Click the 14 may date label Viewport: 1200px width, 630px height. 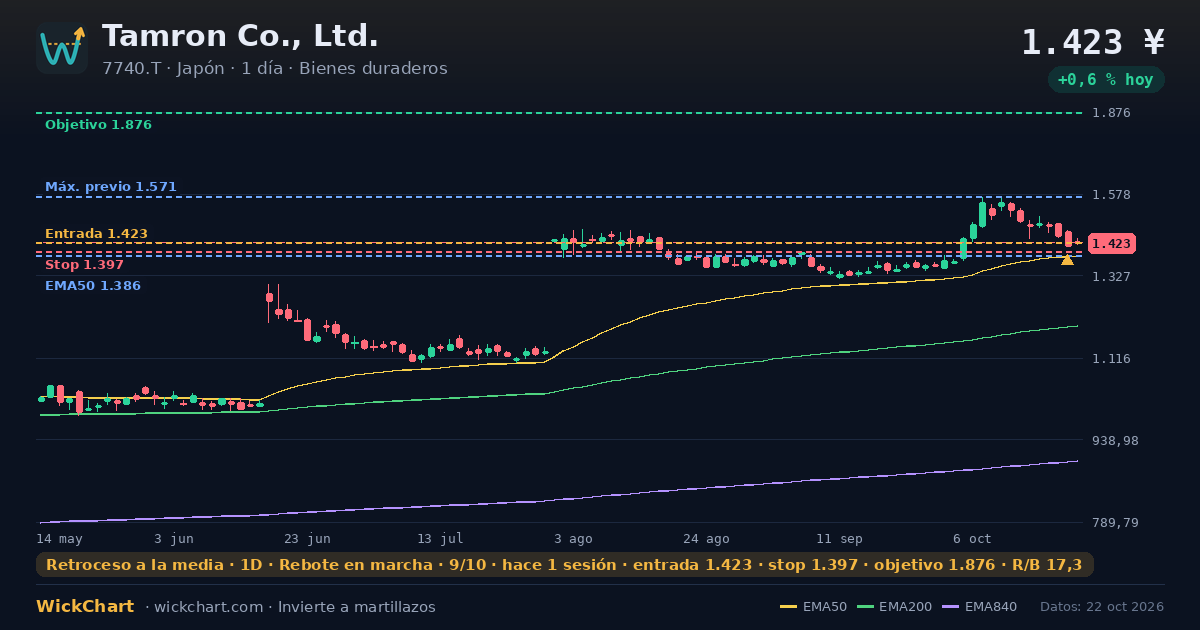point(59,539)
